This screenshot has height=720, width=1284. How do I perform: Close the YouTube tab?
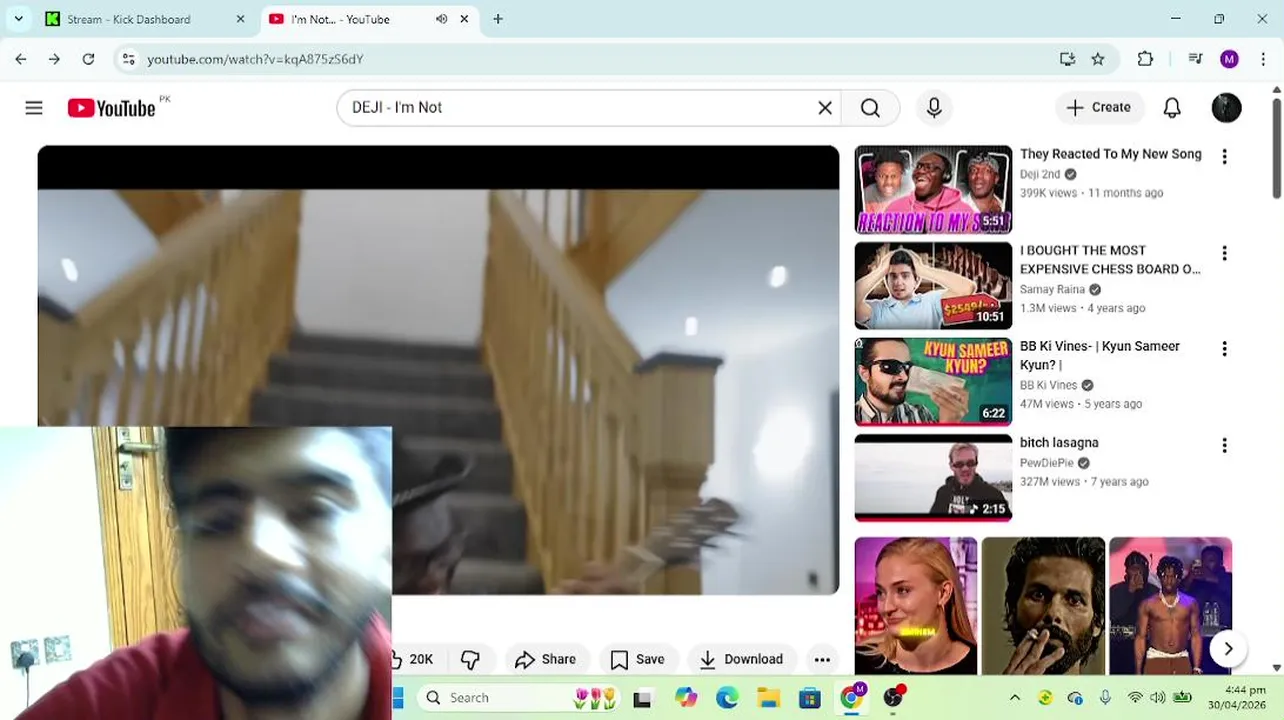point(464,19)
